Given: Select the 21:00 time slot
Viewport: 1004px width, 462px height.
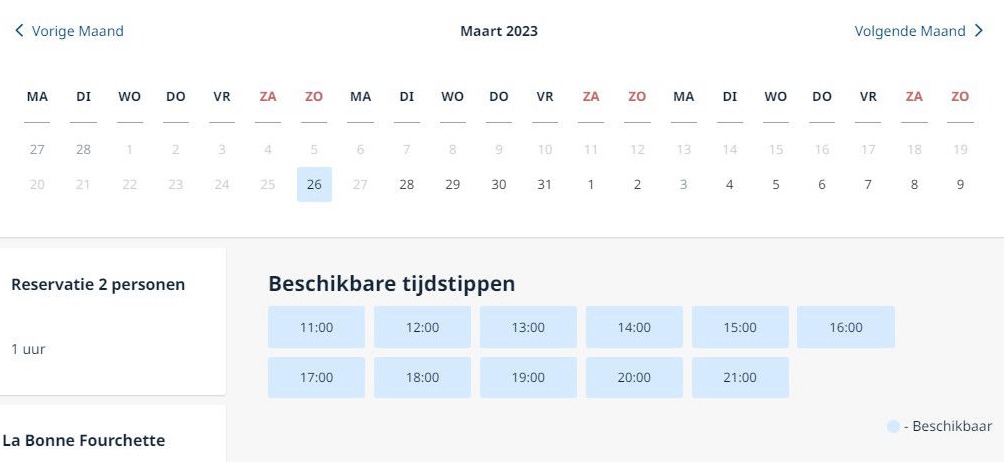Looking at the screenshot, I should click(740, 378).
